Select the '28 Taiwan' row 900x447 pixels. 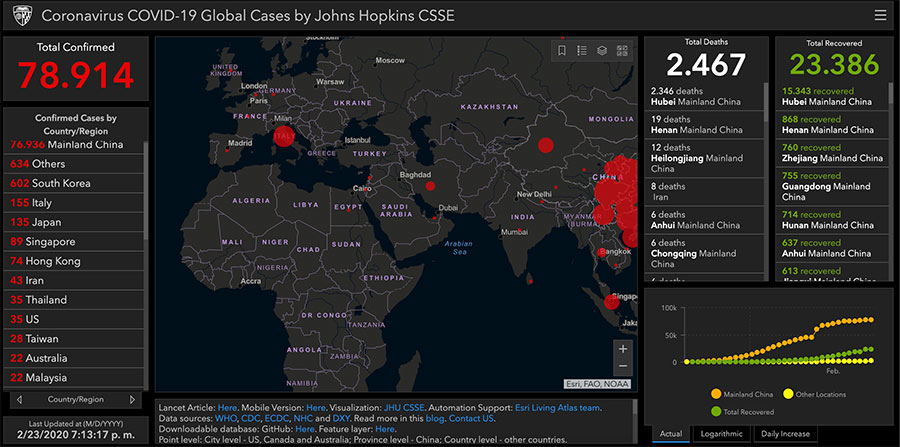(75, 339)
